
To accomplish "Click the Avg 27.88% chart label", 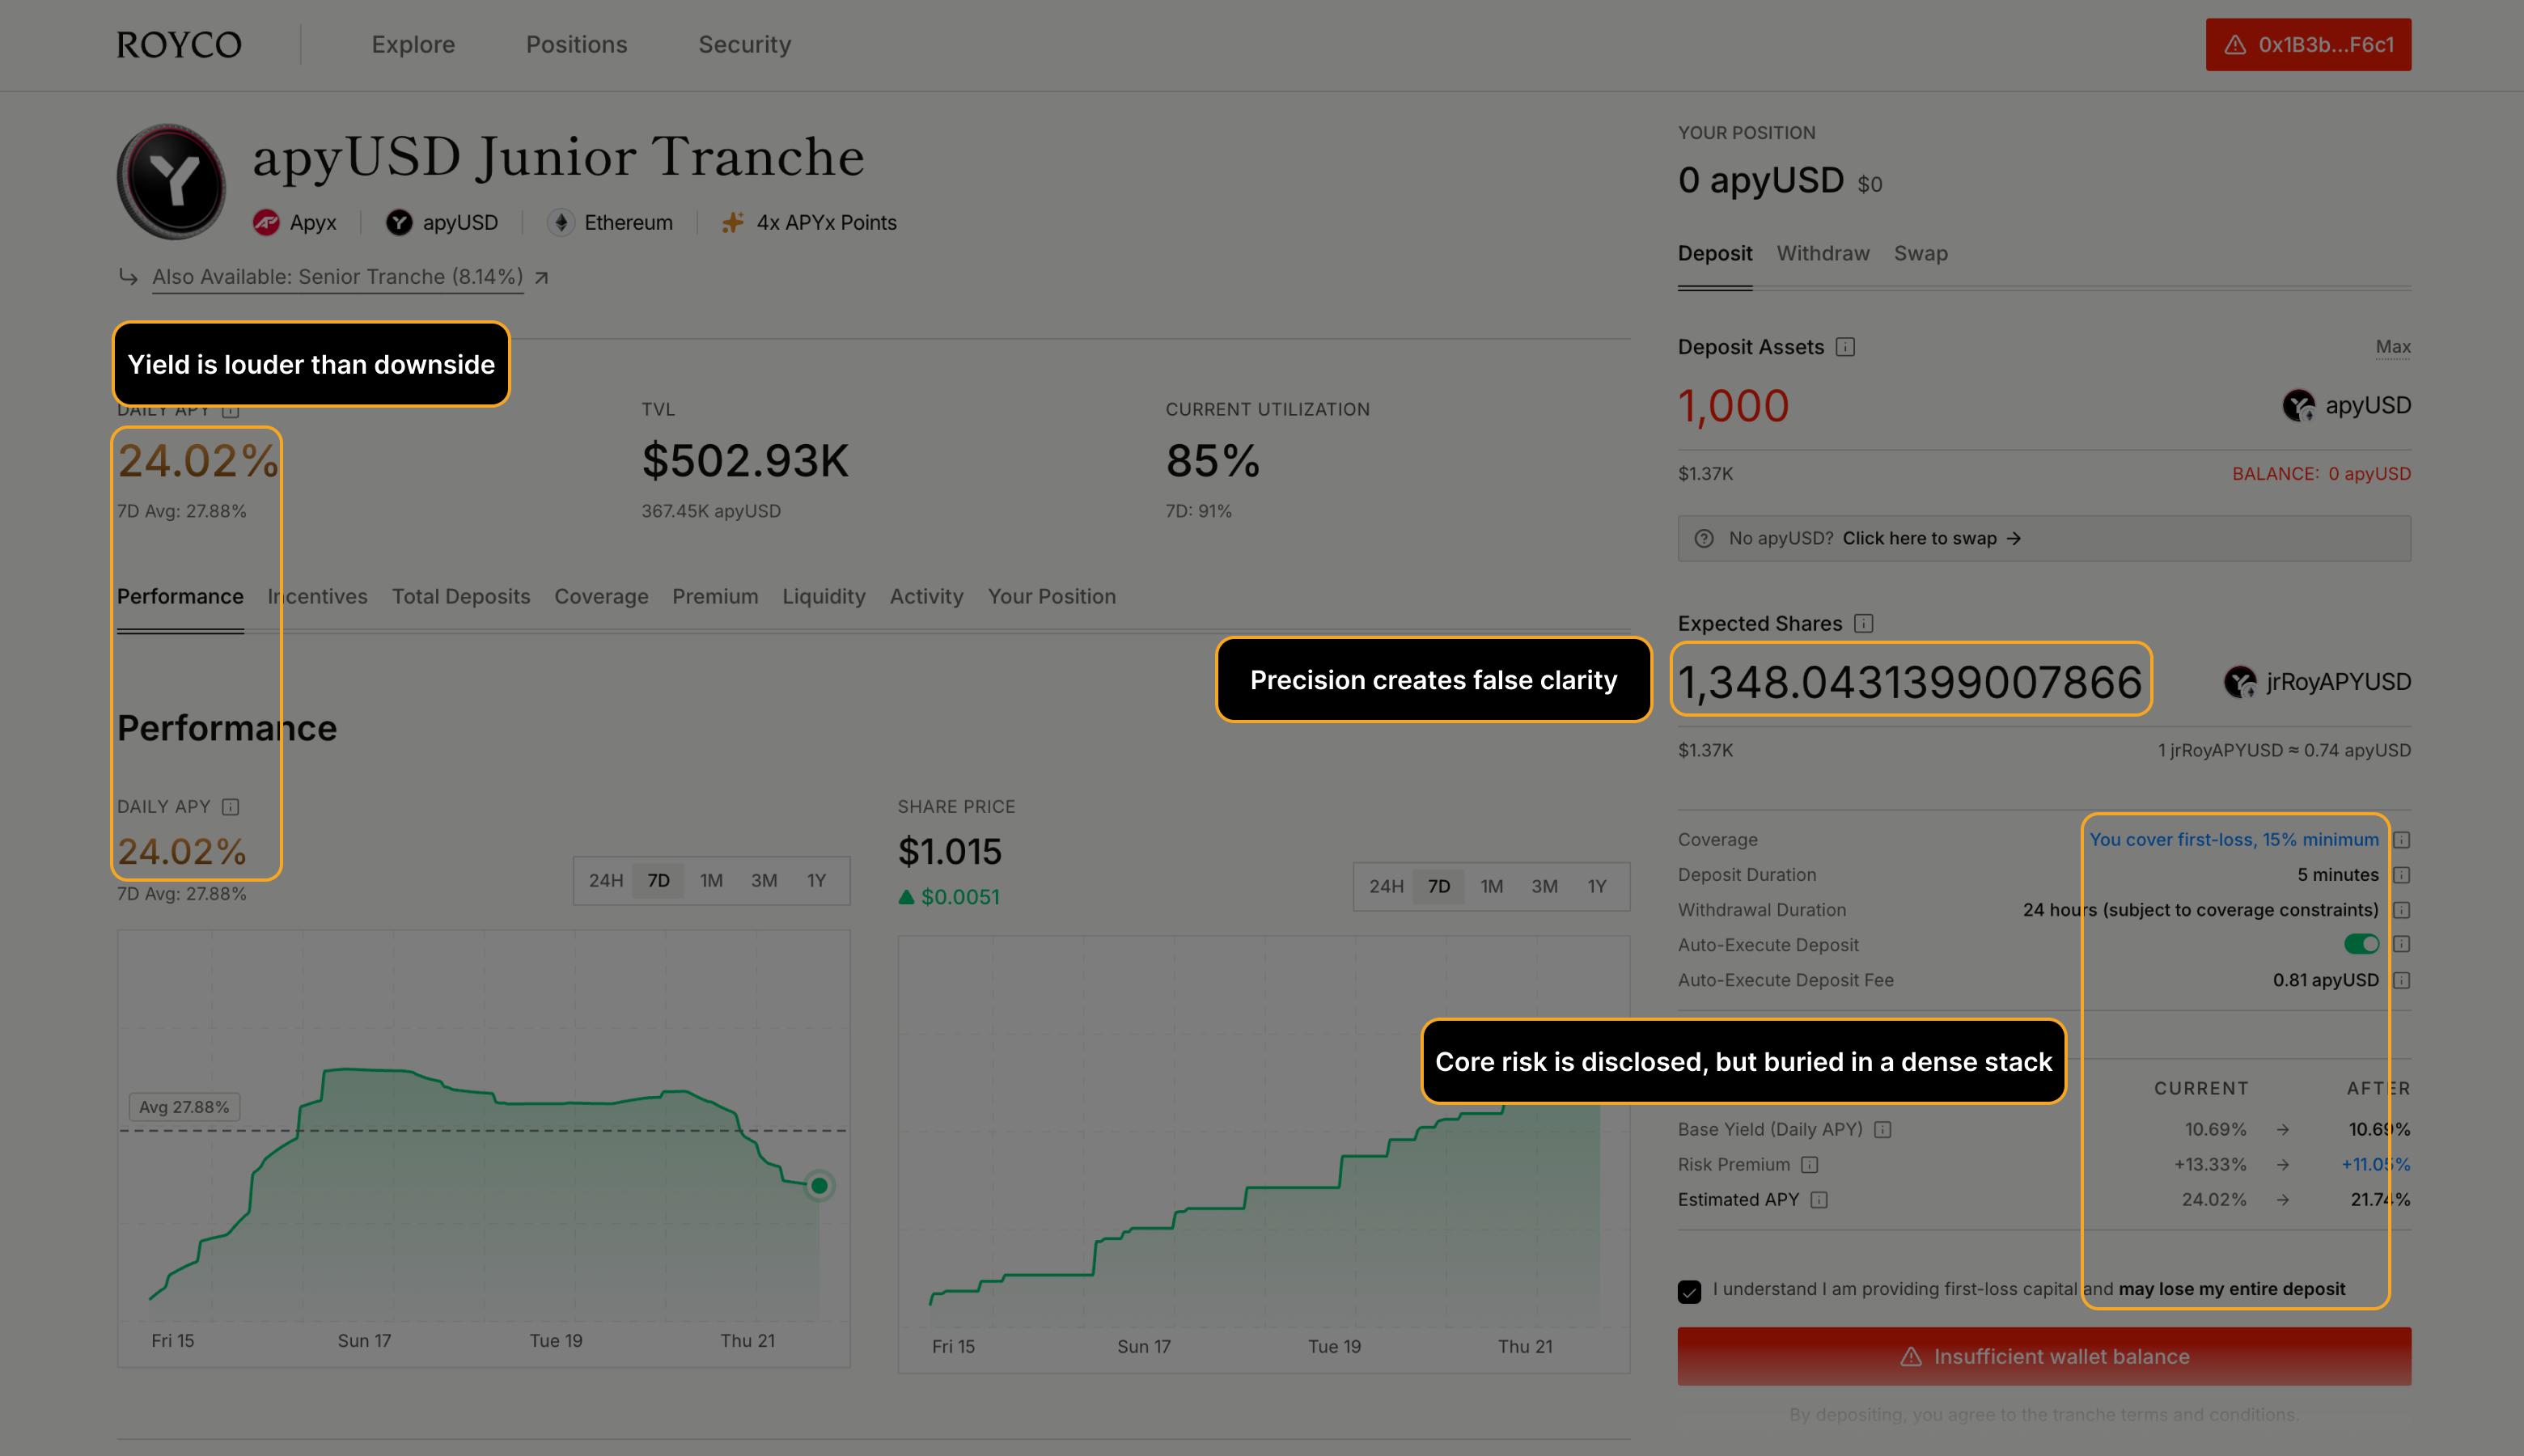I will [184, 1107].
